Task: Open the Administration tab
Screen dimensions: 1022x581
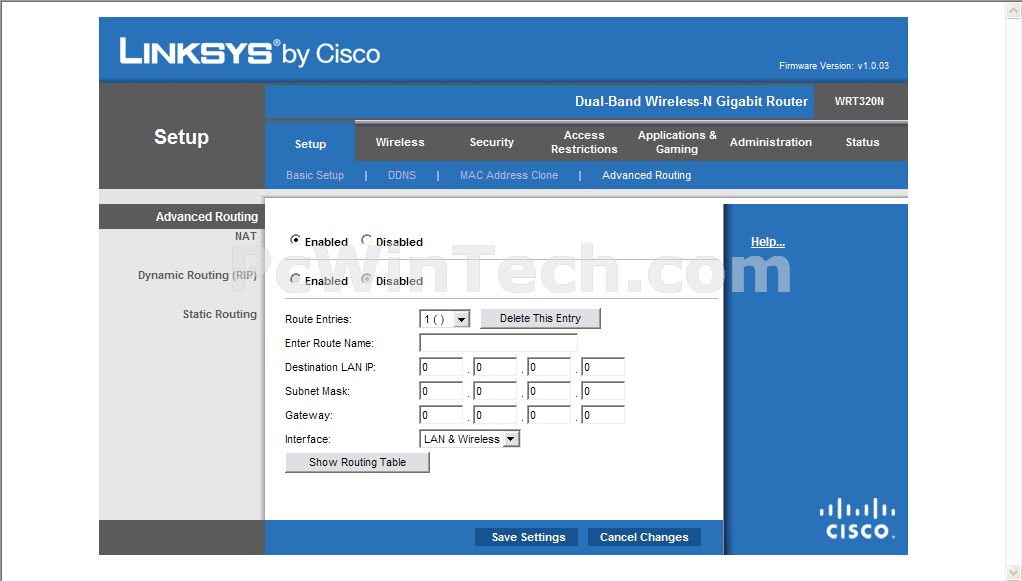Action: [770, 142]
